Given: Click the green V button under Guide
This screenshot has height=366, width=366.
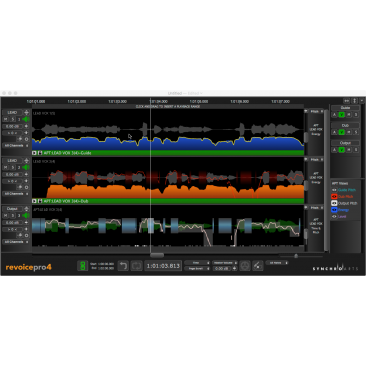Looking at the screenshot, I should click(x=341, y=115).
